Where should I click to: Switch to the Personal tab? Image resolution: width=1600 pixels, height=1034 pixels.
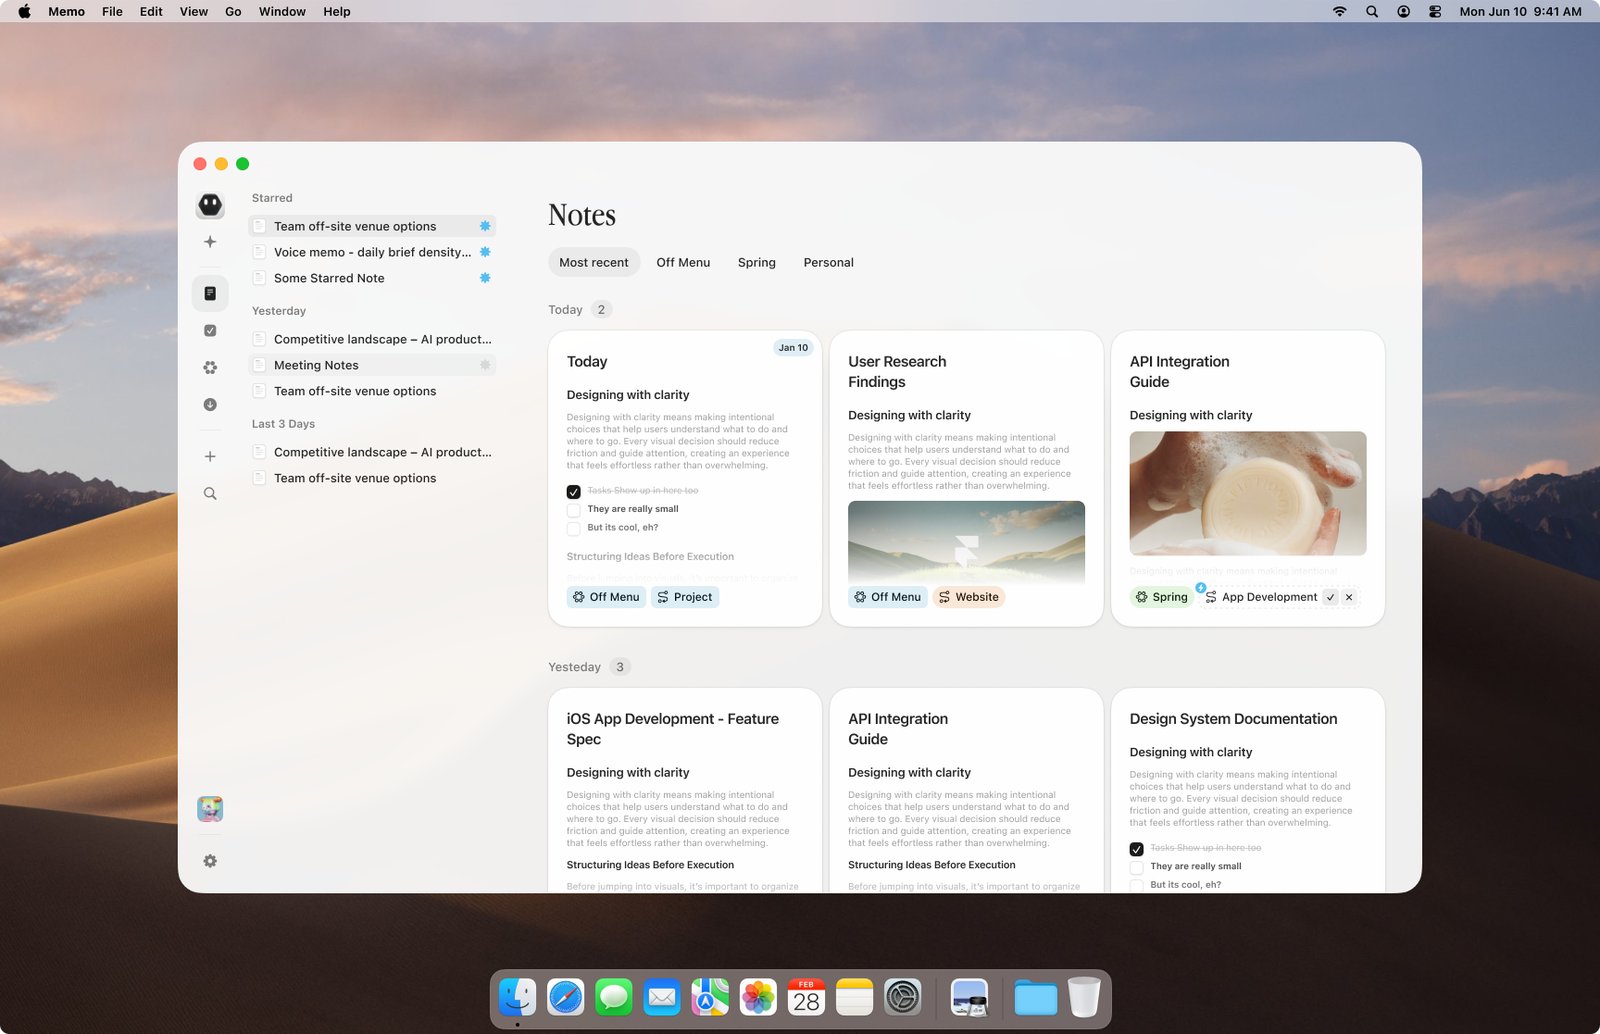(x=828, y=262)
